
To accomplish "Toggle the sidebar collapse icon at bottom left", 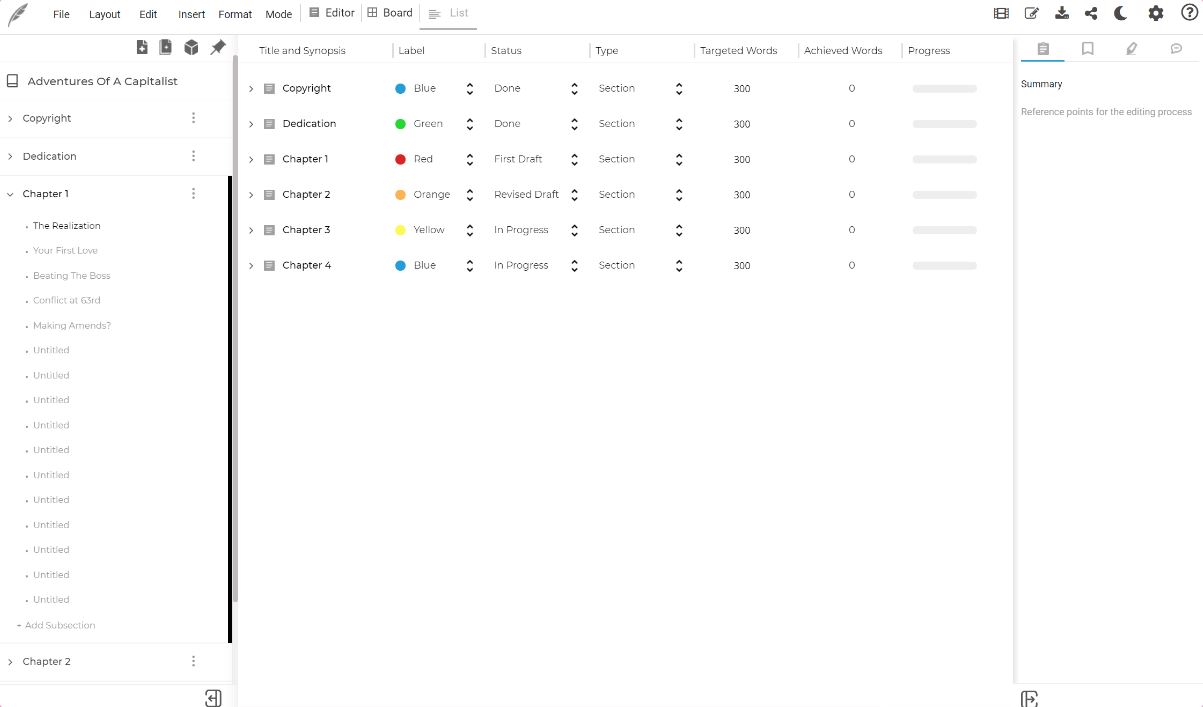I will 213,696.
